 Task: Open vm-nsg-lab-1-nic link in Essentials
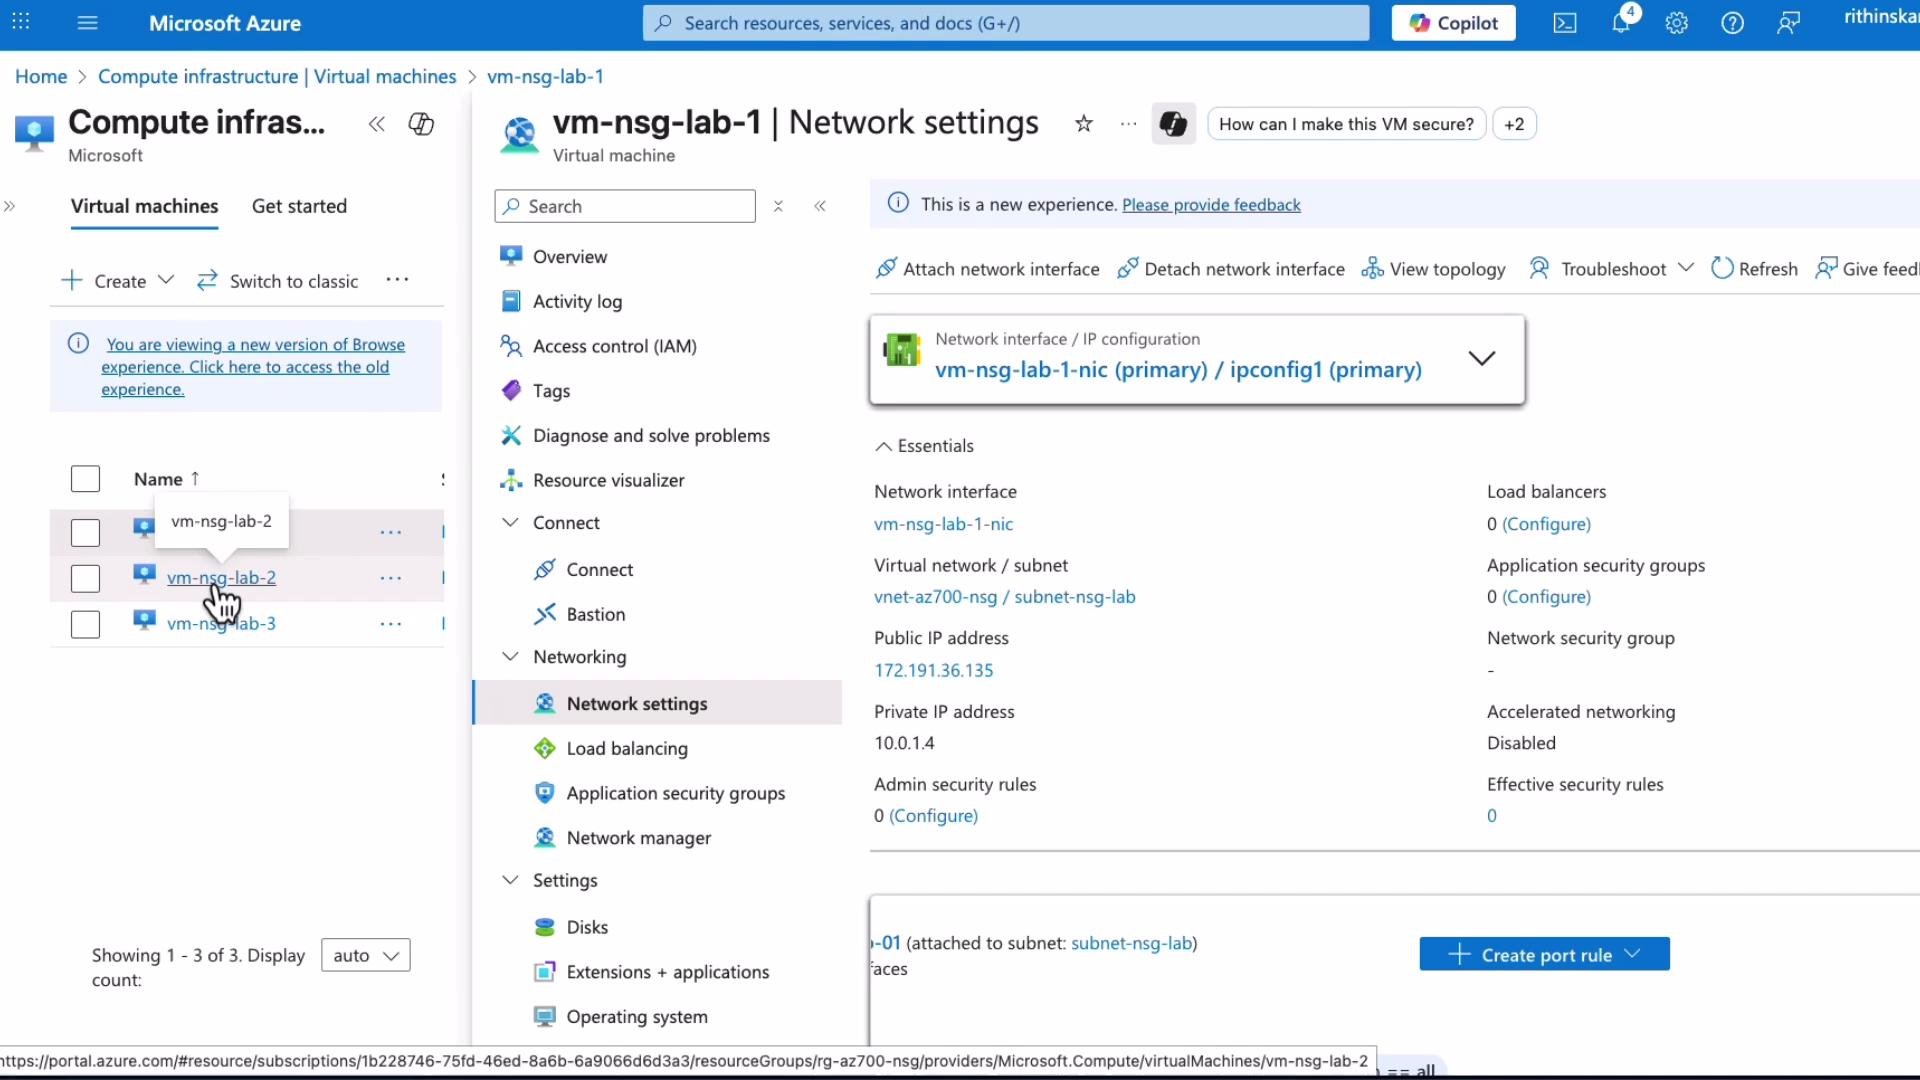coord(943,524)
